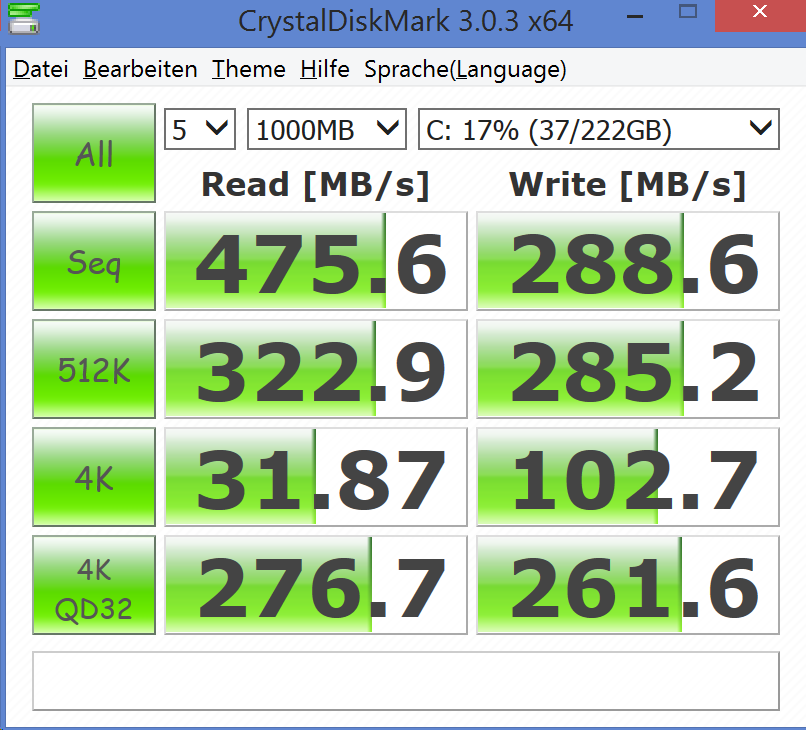Viewport: 806px width, 730px height.
Task: Click the 4K write result 102.7
Action: click(x=628, y=477)
